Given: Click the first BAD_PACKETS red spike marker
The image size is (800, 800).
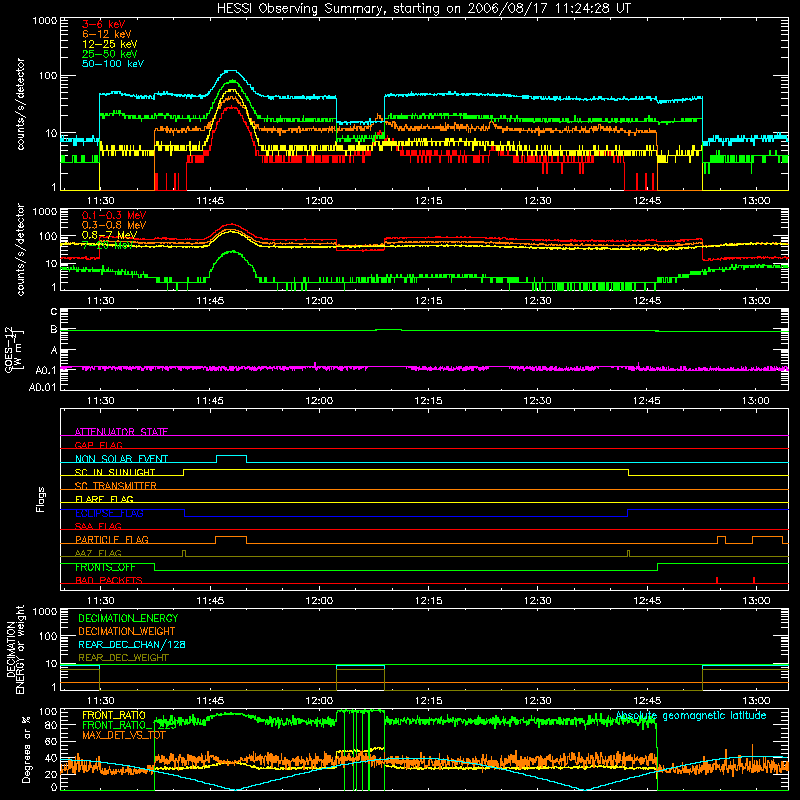Looking at the screenshot, I should point(717,580).
